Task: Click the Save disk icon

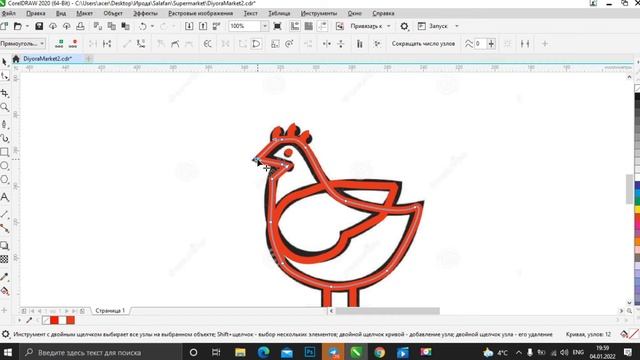Action: tap(39, 26)
